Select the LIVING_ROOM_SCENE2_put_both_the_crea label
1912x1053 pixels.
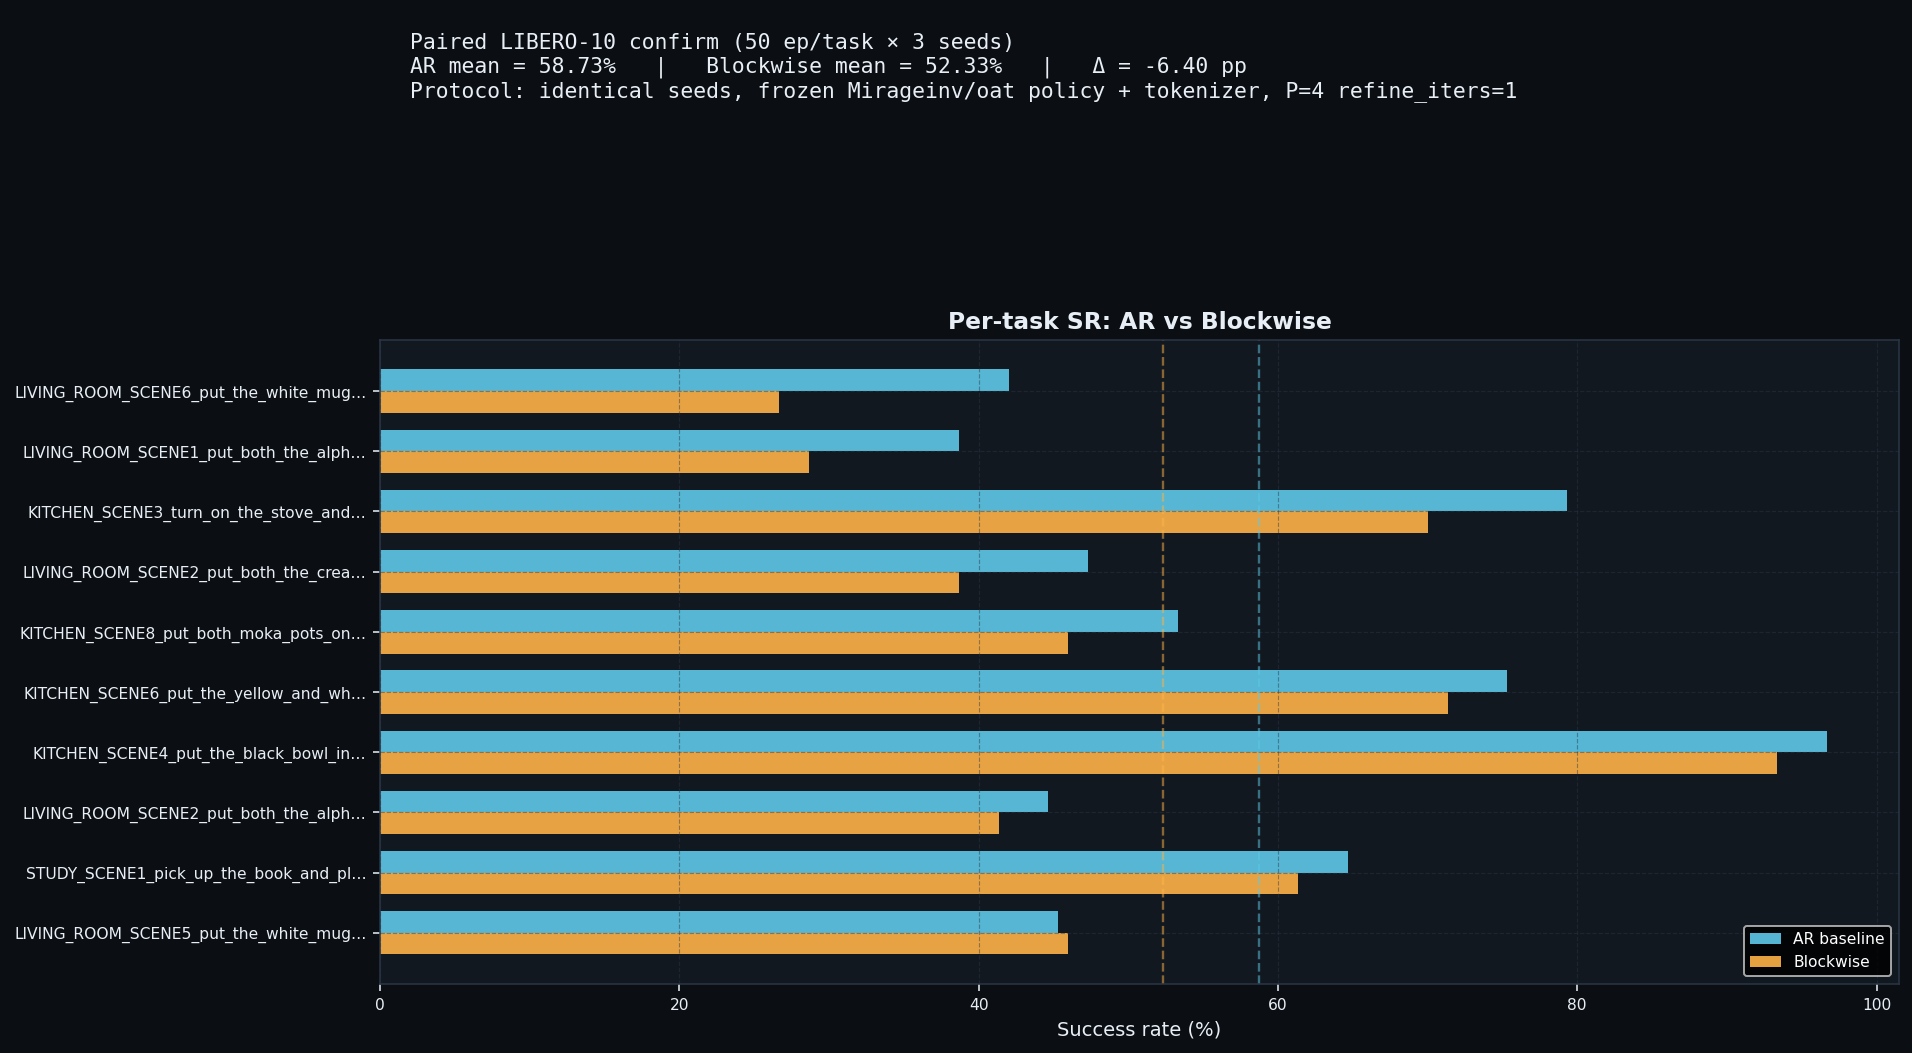click(x=194, y=573)
